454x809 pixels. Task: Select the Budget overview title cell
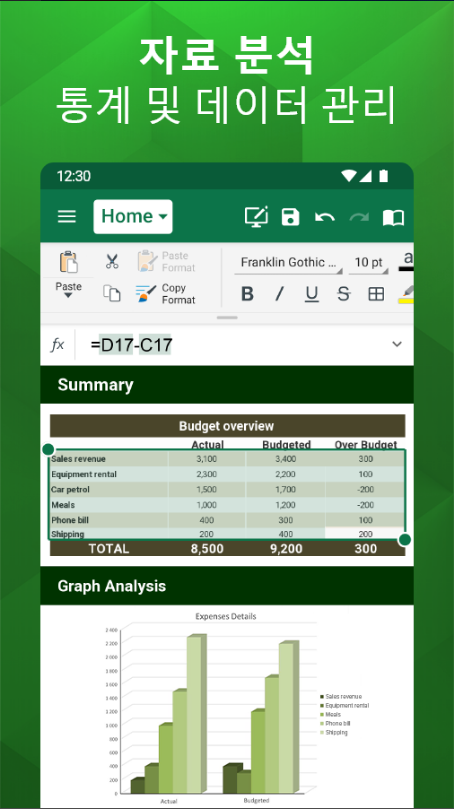(227, 426)
